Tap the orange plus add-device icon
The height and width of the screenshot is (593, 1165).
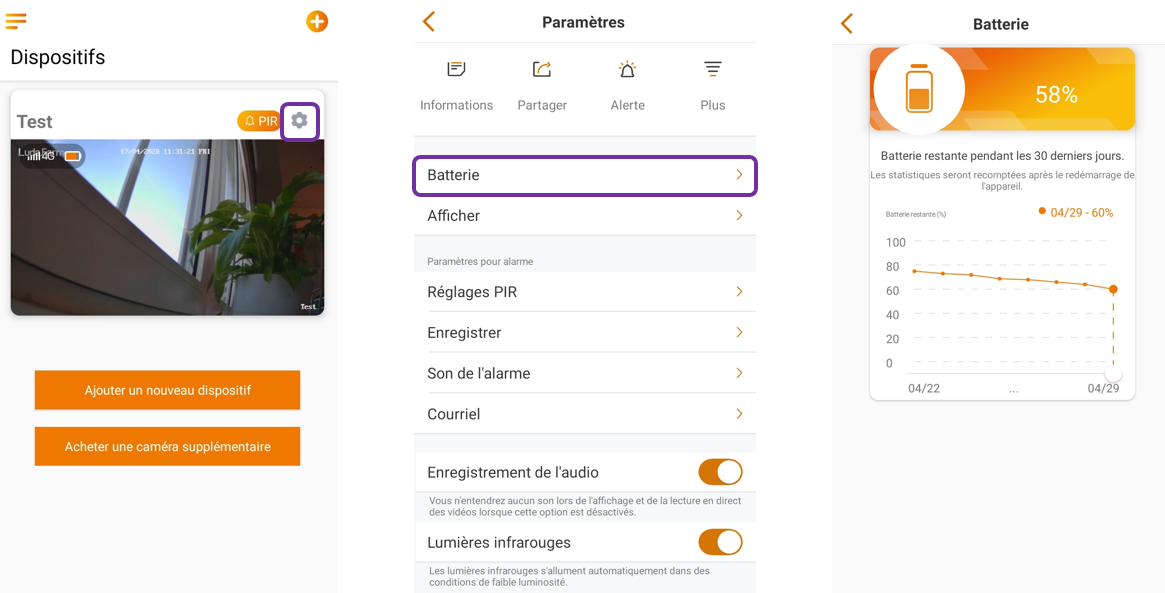317,22
